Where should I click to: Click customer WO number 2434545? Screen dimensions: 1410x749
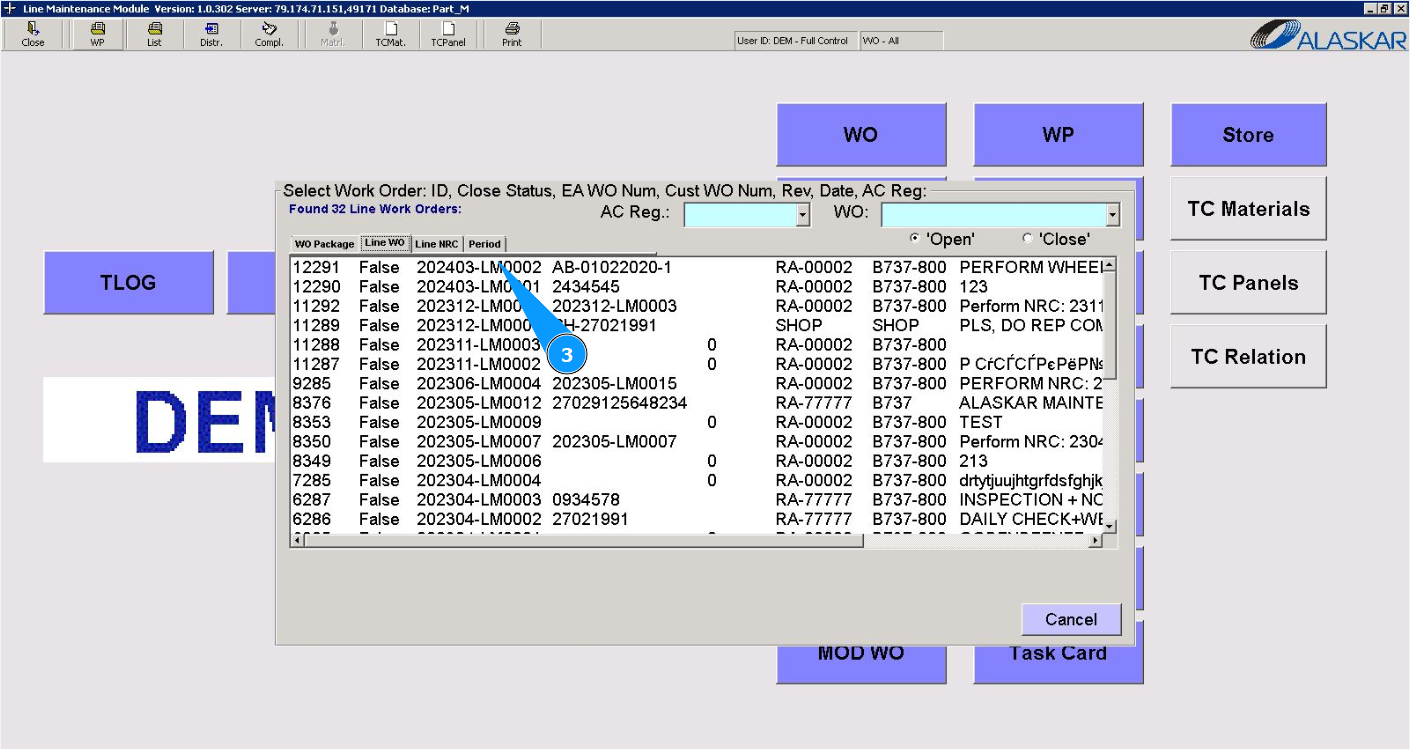[586, 287]
